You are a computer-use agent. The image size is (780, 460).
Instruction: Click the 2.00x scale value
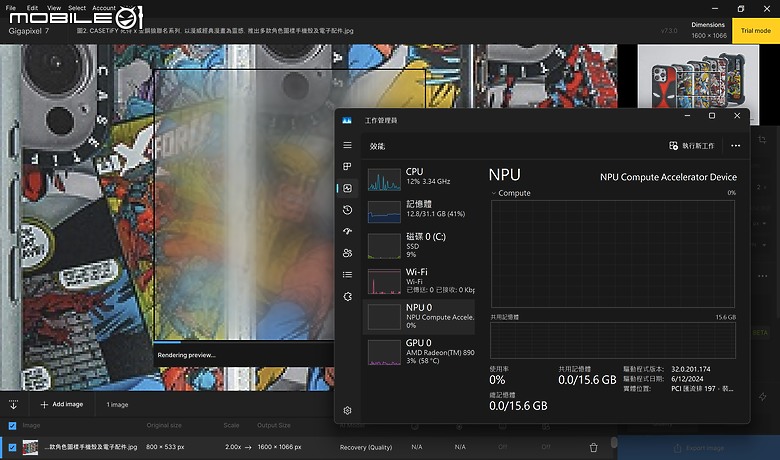point(233,447)
